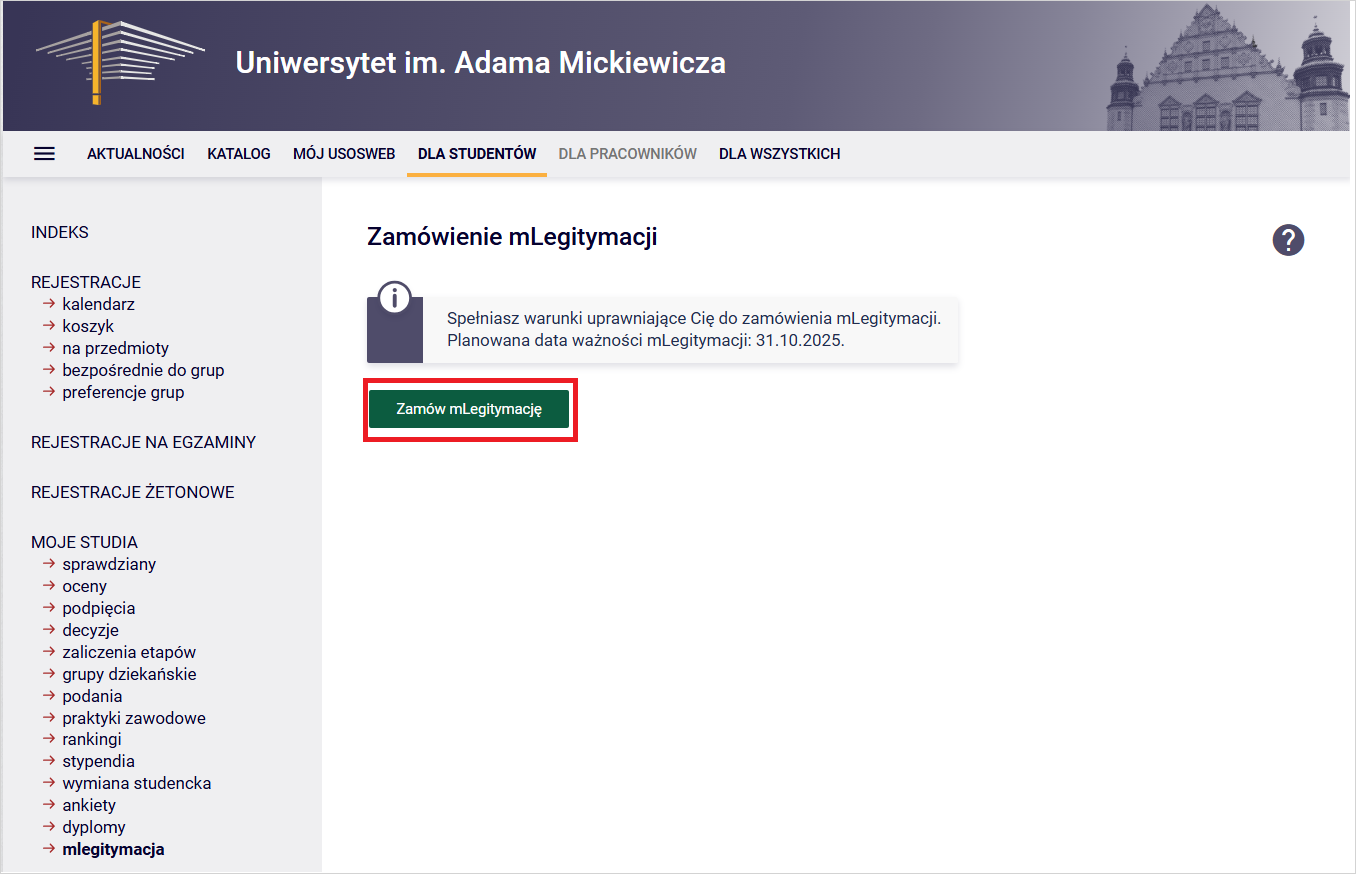Open podania link
This screenshot has width=1356, height=874.
tap(92, 696)
